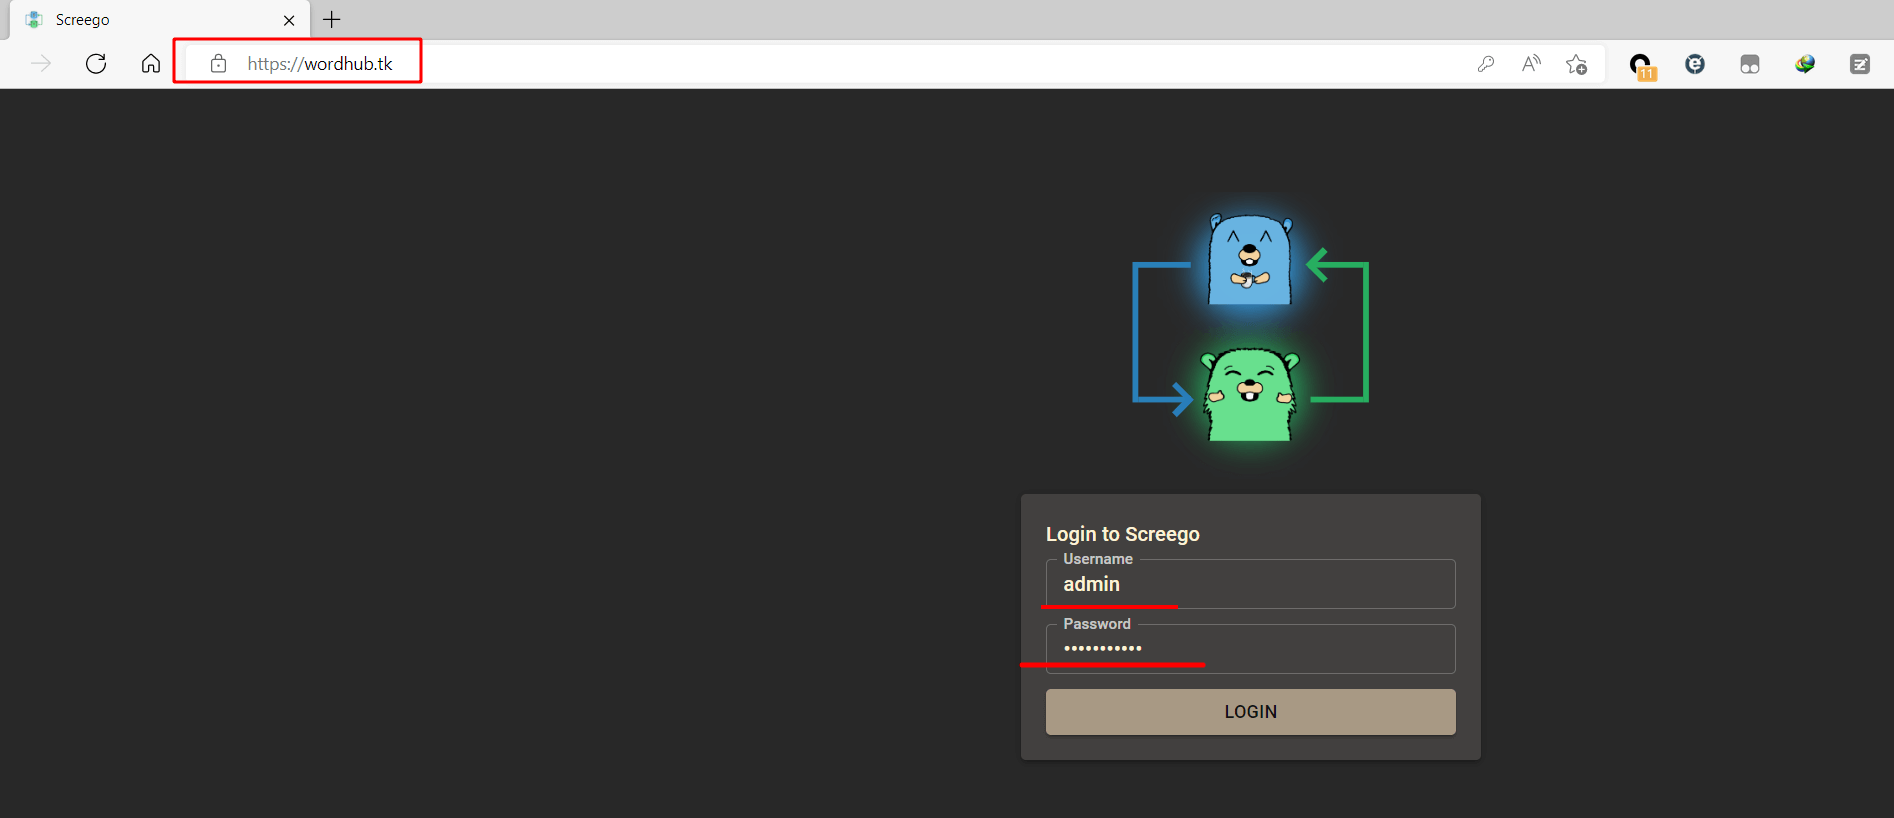Open the round dark face extension icon

(x=1695, y=64)
